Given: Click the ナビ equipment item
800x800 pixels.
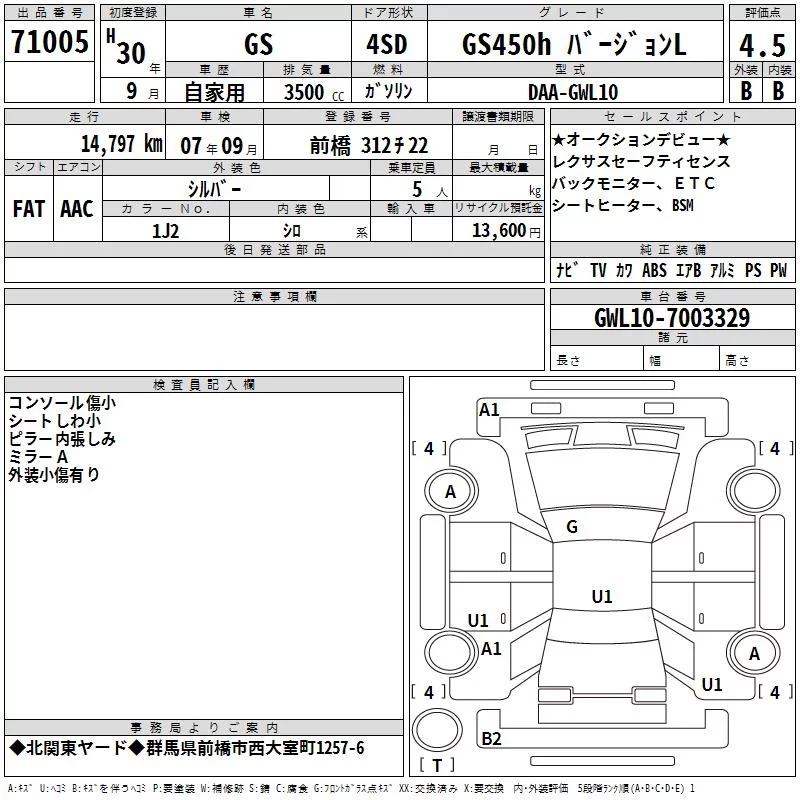Looking at the screenshot, I should pyautogui.click(x=567, y=270).
